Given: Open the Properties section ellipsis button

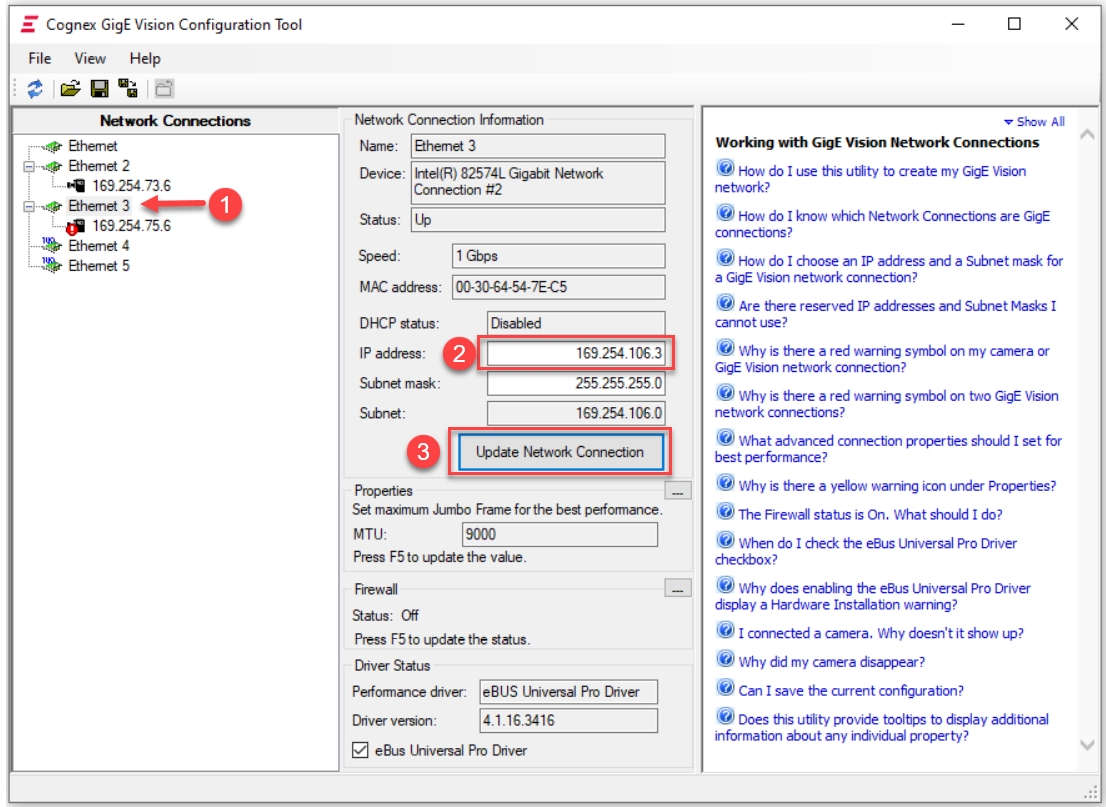Looking at the screenshot, I should (677, 490).
